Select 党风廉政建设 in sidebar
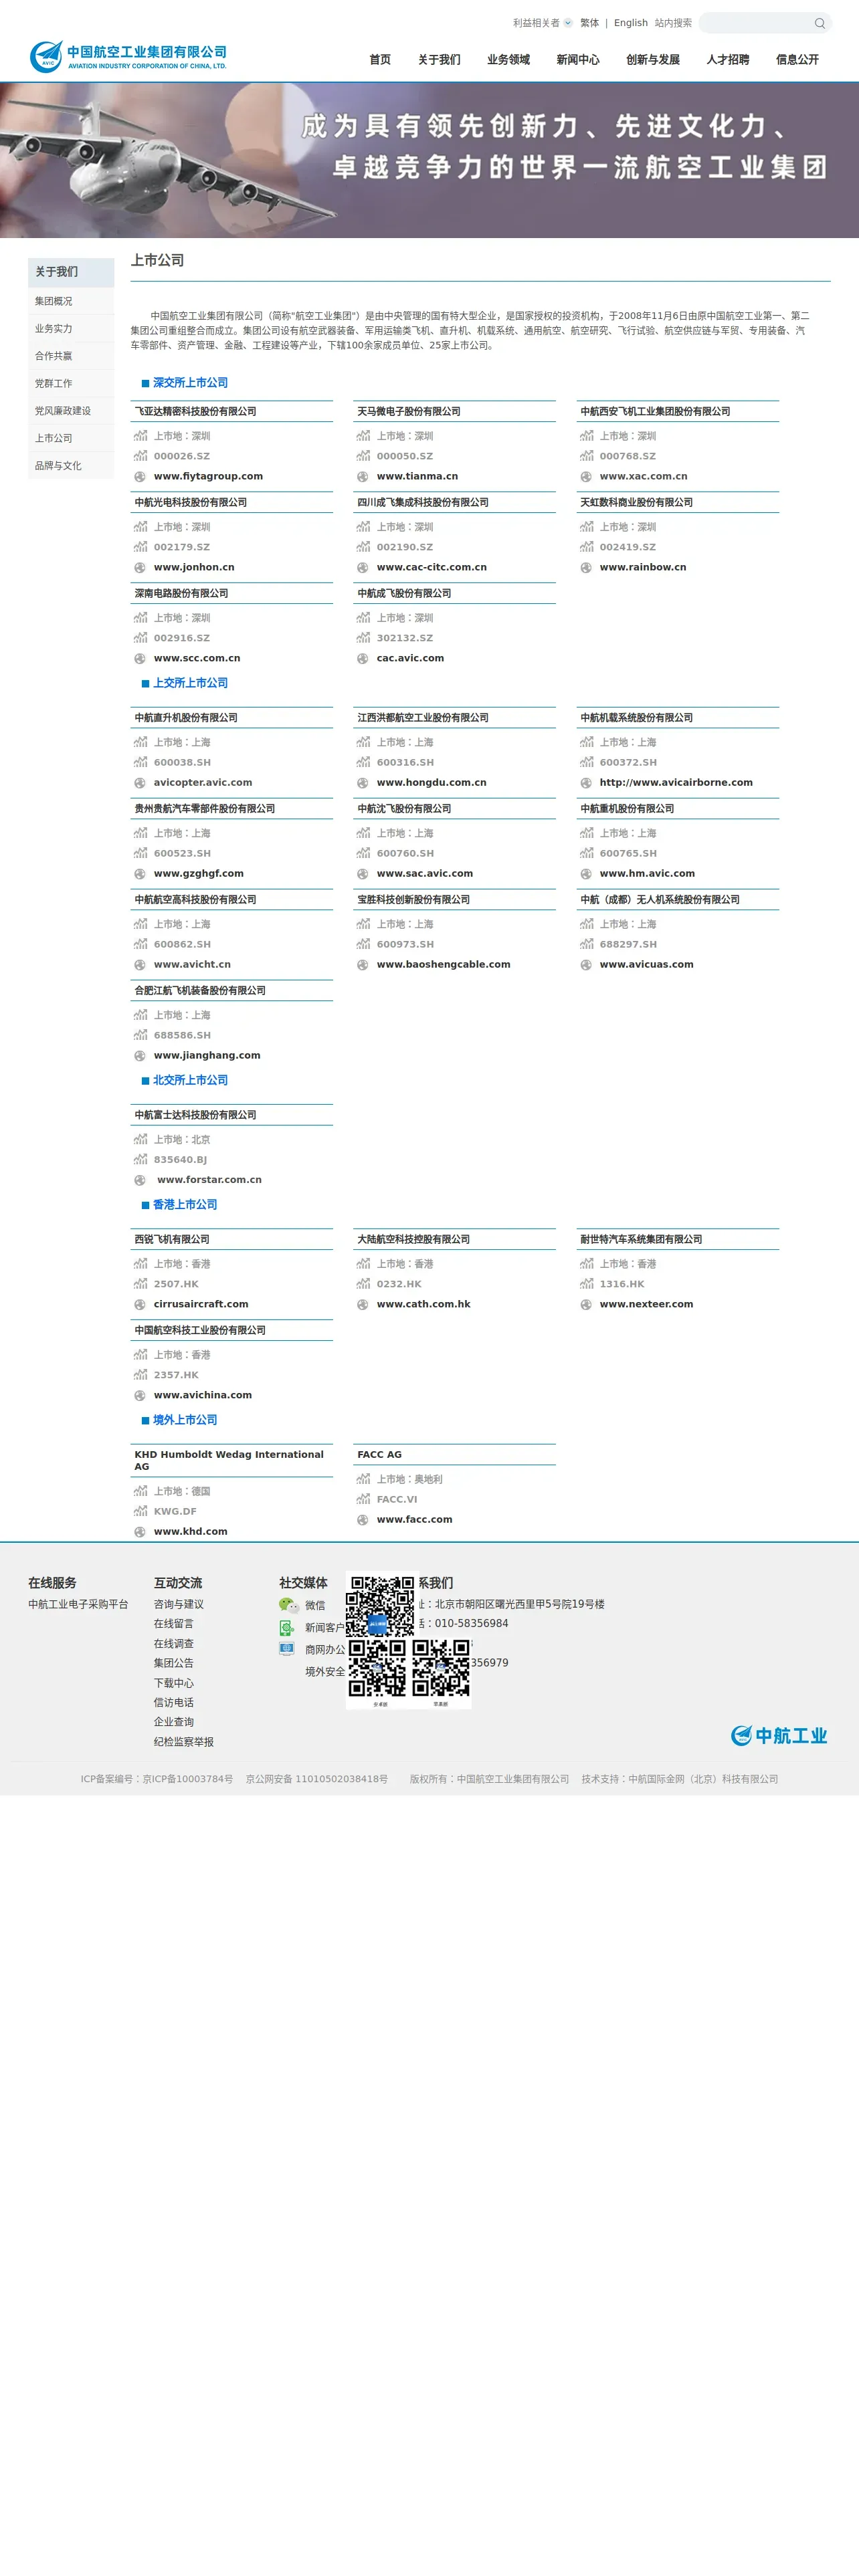Viewport: 859px width, 2576px height. [x=71, y=411]
